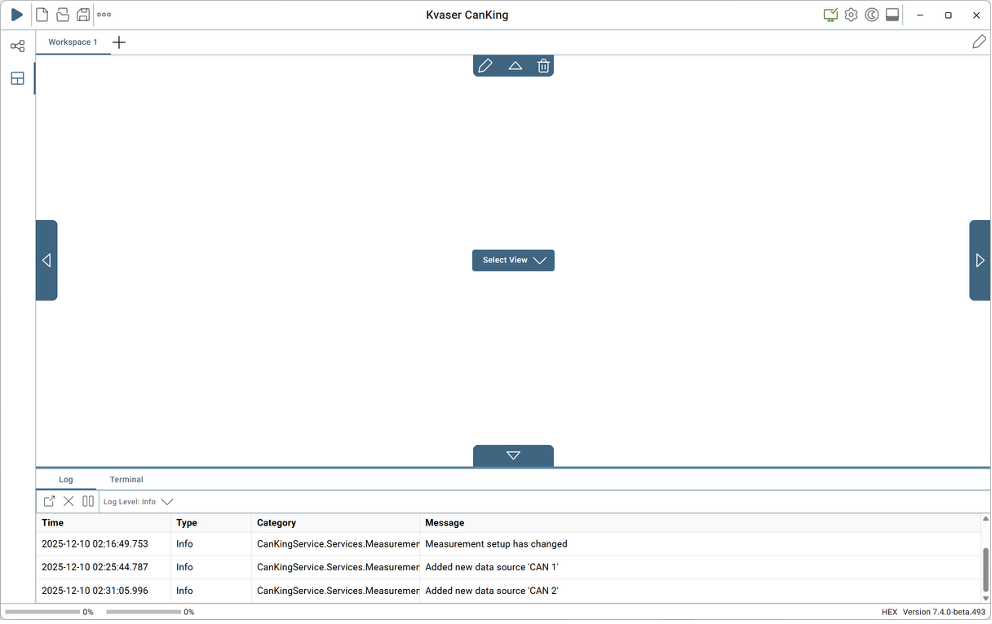
Task: Create a new project file
Action: [x=42, y=15]
